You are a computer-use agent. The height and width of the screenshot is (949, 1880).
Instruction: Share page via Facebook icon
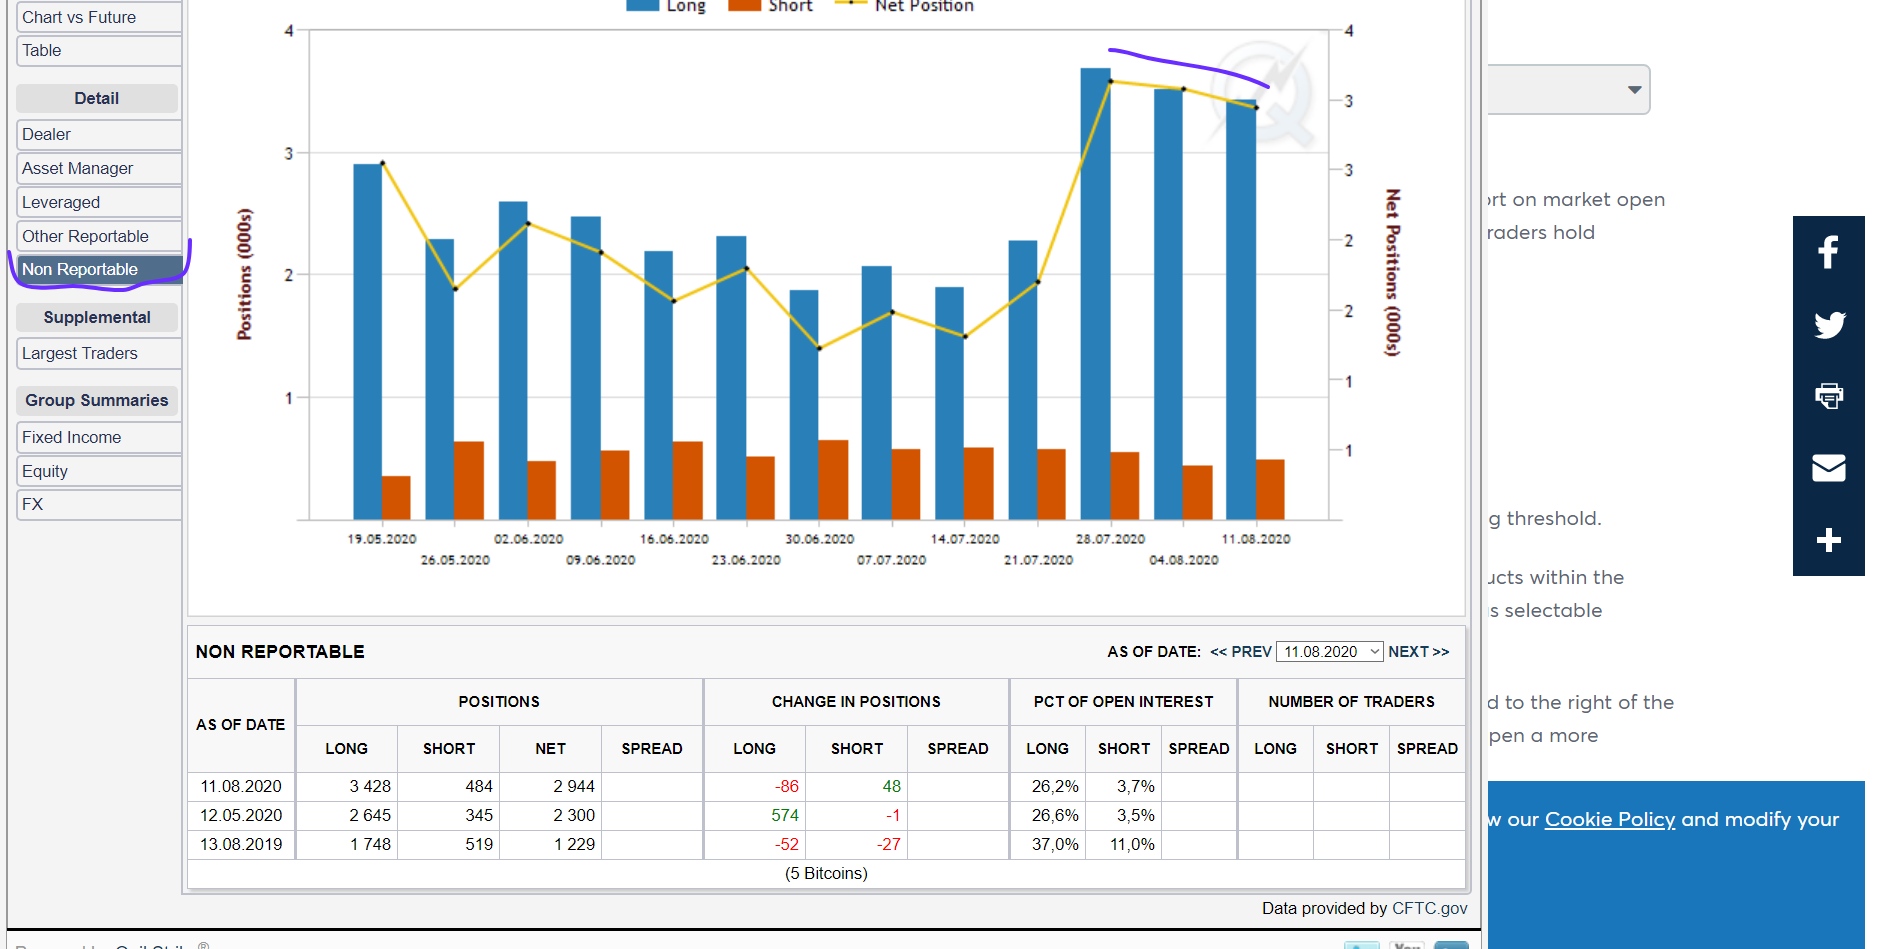[x=1828, y=252]
